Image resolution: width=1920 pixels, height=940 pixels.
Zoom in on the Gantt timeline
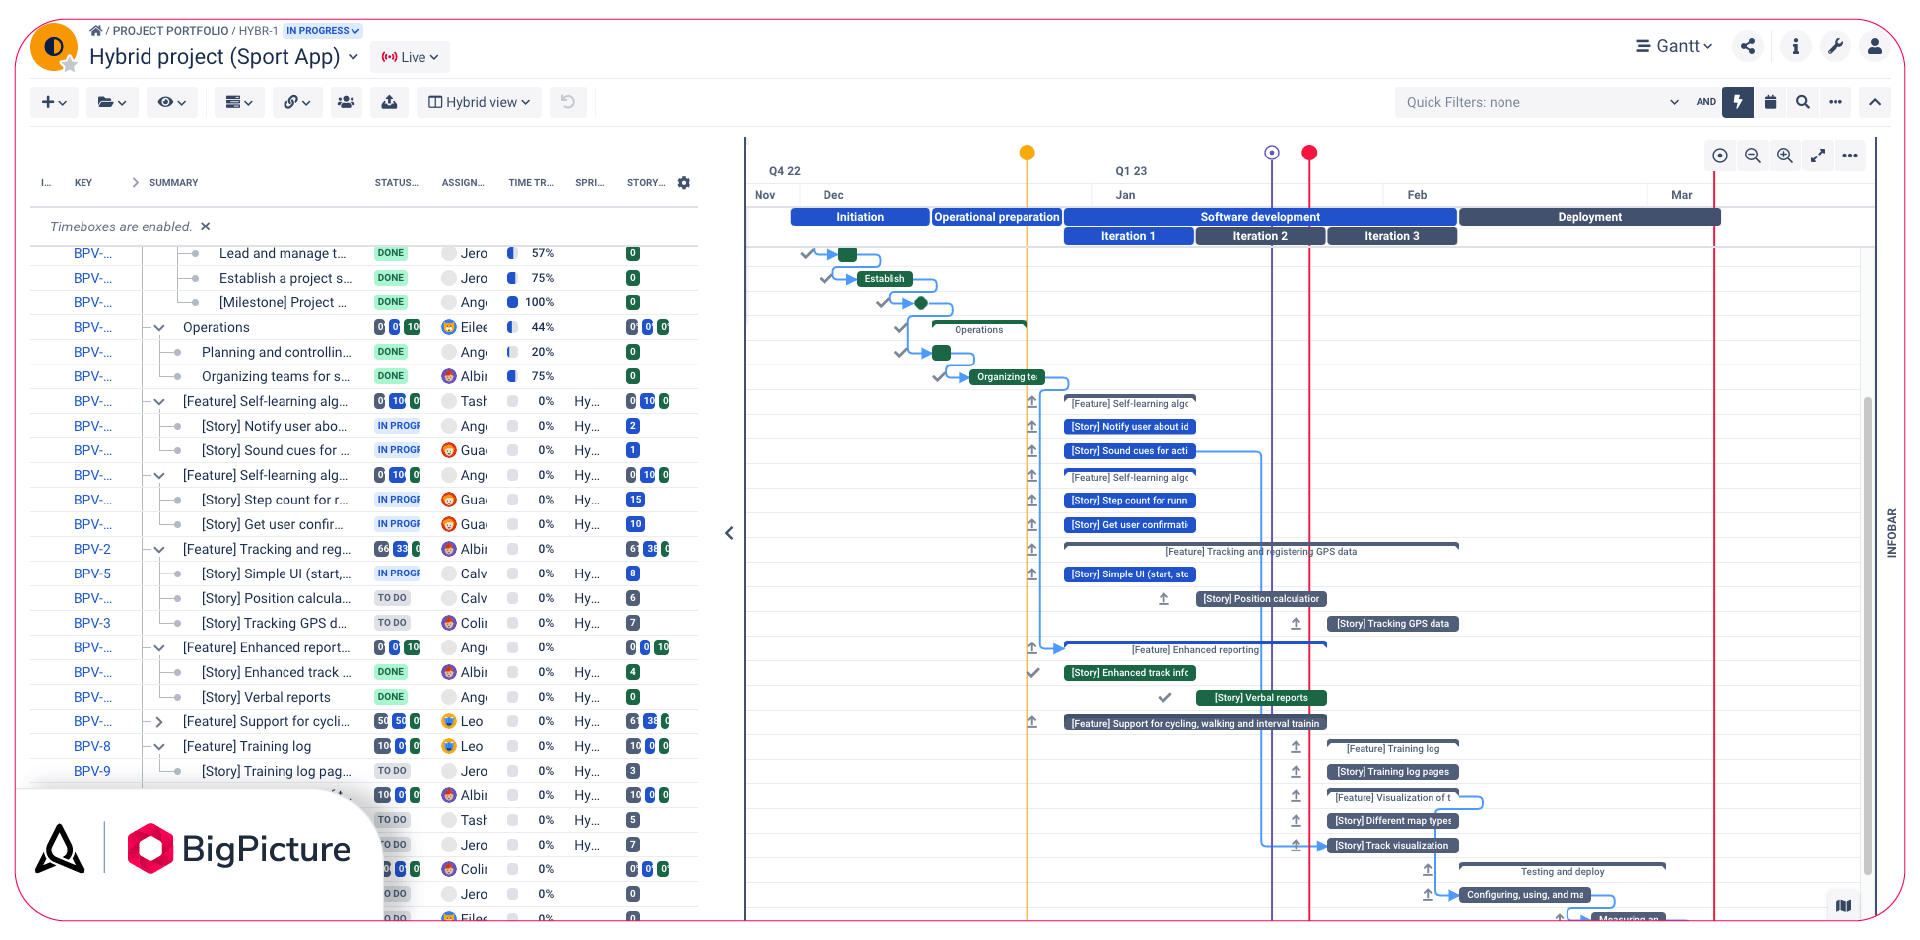[1784, 155]
